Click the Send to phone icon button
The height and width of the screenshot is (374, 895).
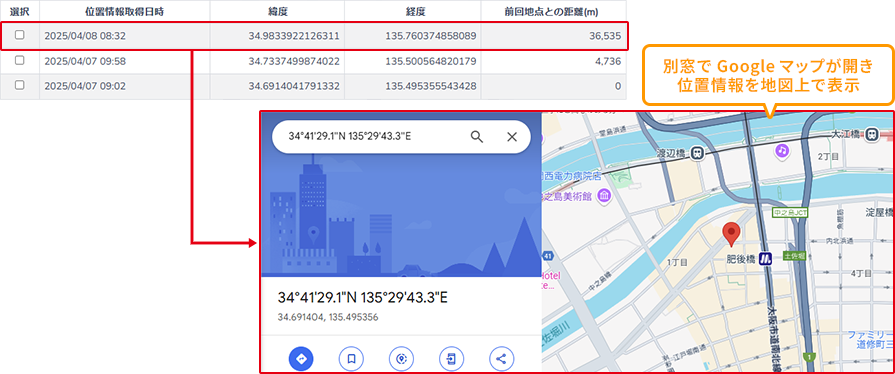pyautogui.click(x=451, y=359)
